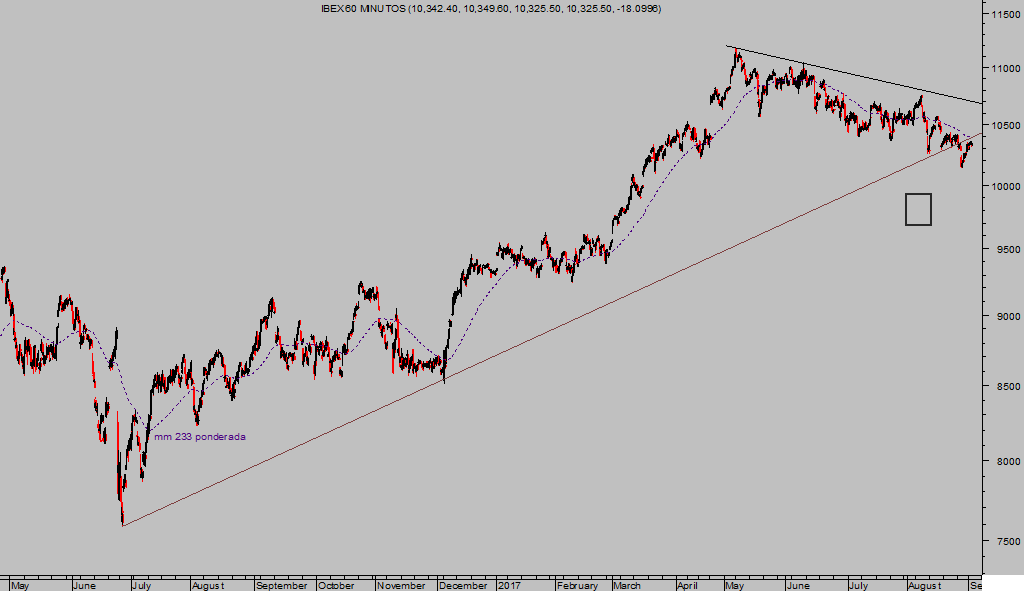The width and height of the screenshot is (1024, 591).
Task: Select October on the time axis
Action: [337, 585]
